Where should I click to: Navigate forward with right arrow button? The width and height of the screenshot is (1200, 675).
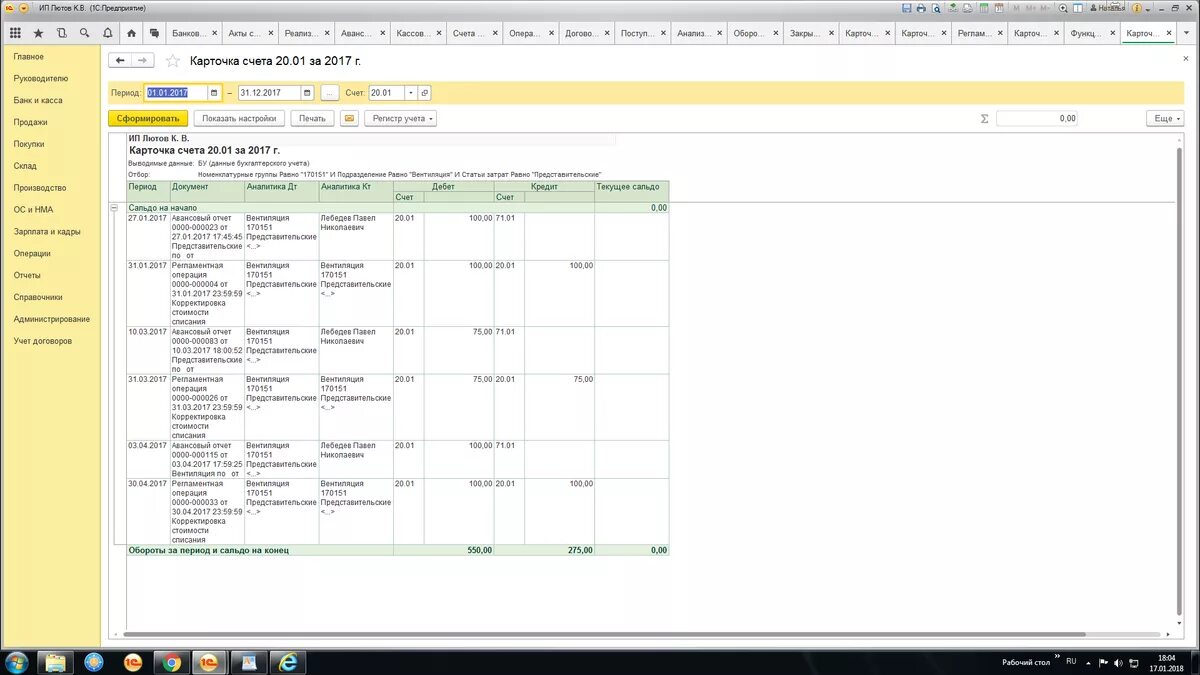click(x=143, y=60)
